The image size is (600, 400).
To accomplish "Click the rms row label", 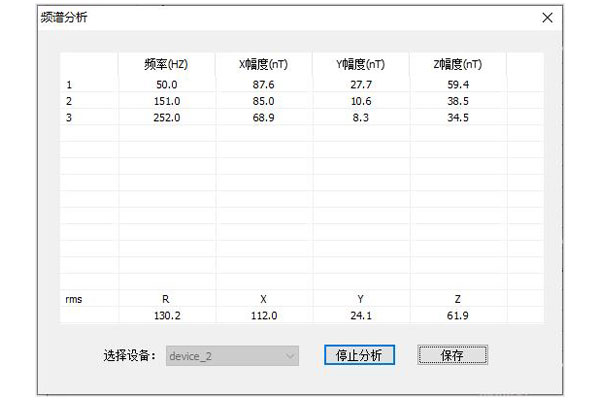I will pos(73,299).
